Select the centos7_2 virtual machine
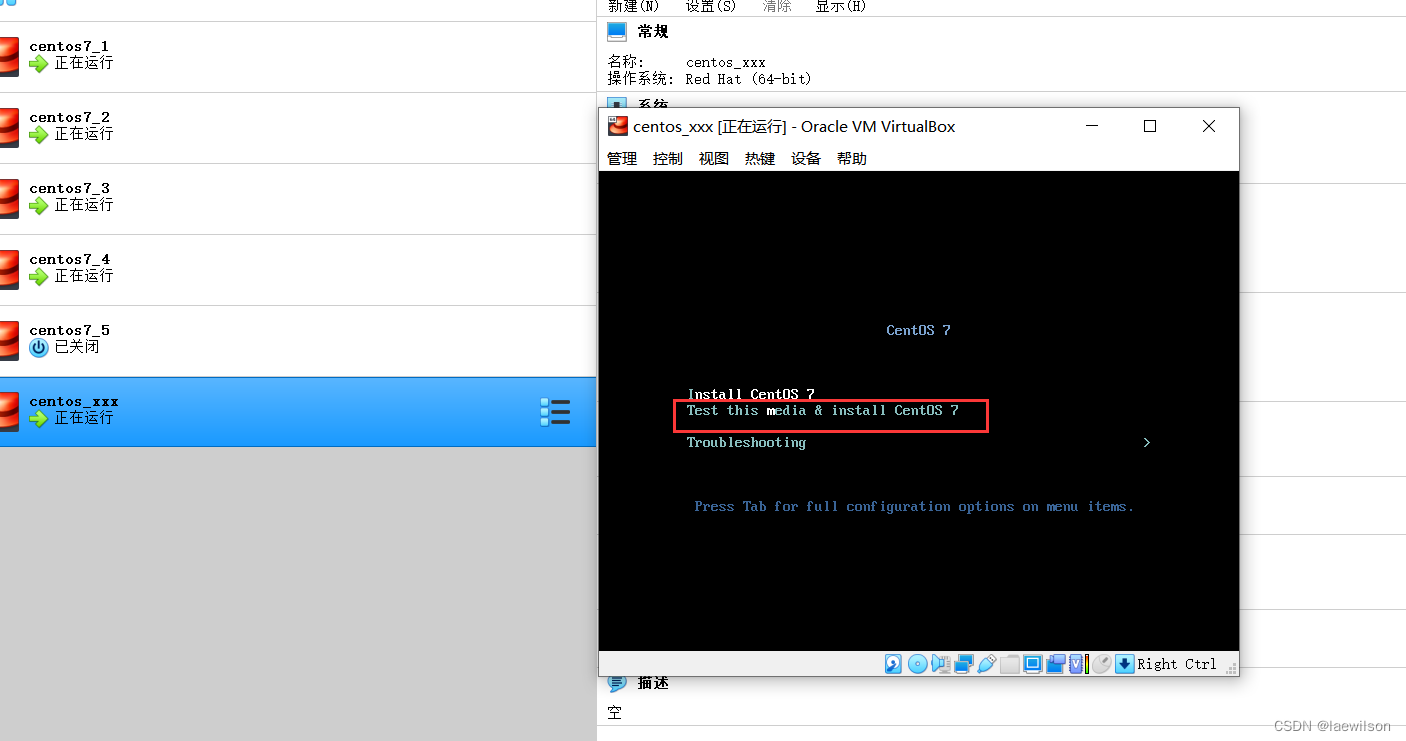1406x741 pixels. [298, 128]
